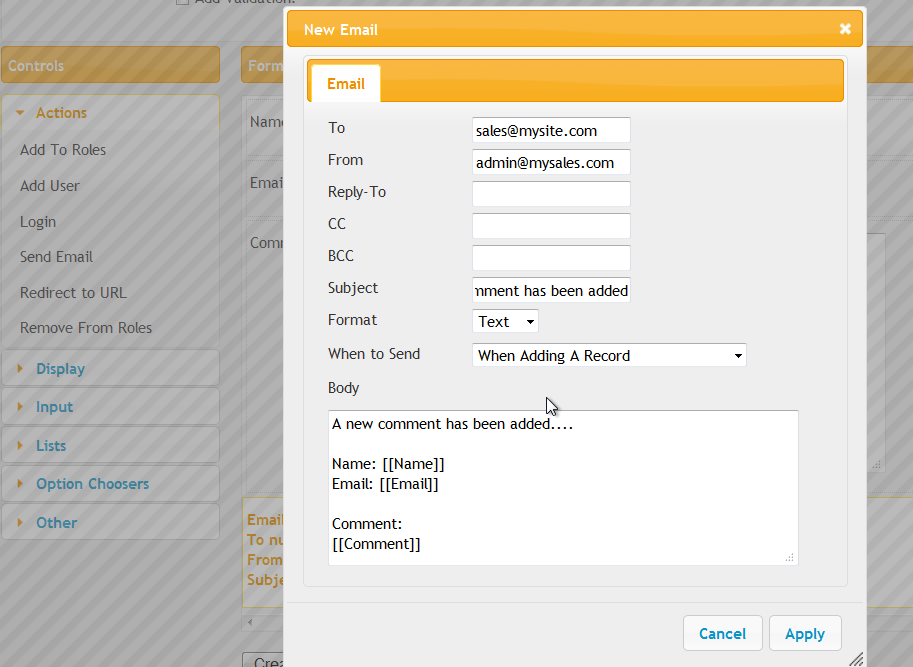Screen dimensions: 913x667
Task: Click into the BCC field
Action: click(x=551, y=258)
